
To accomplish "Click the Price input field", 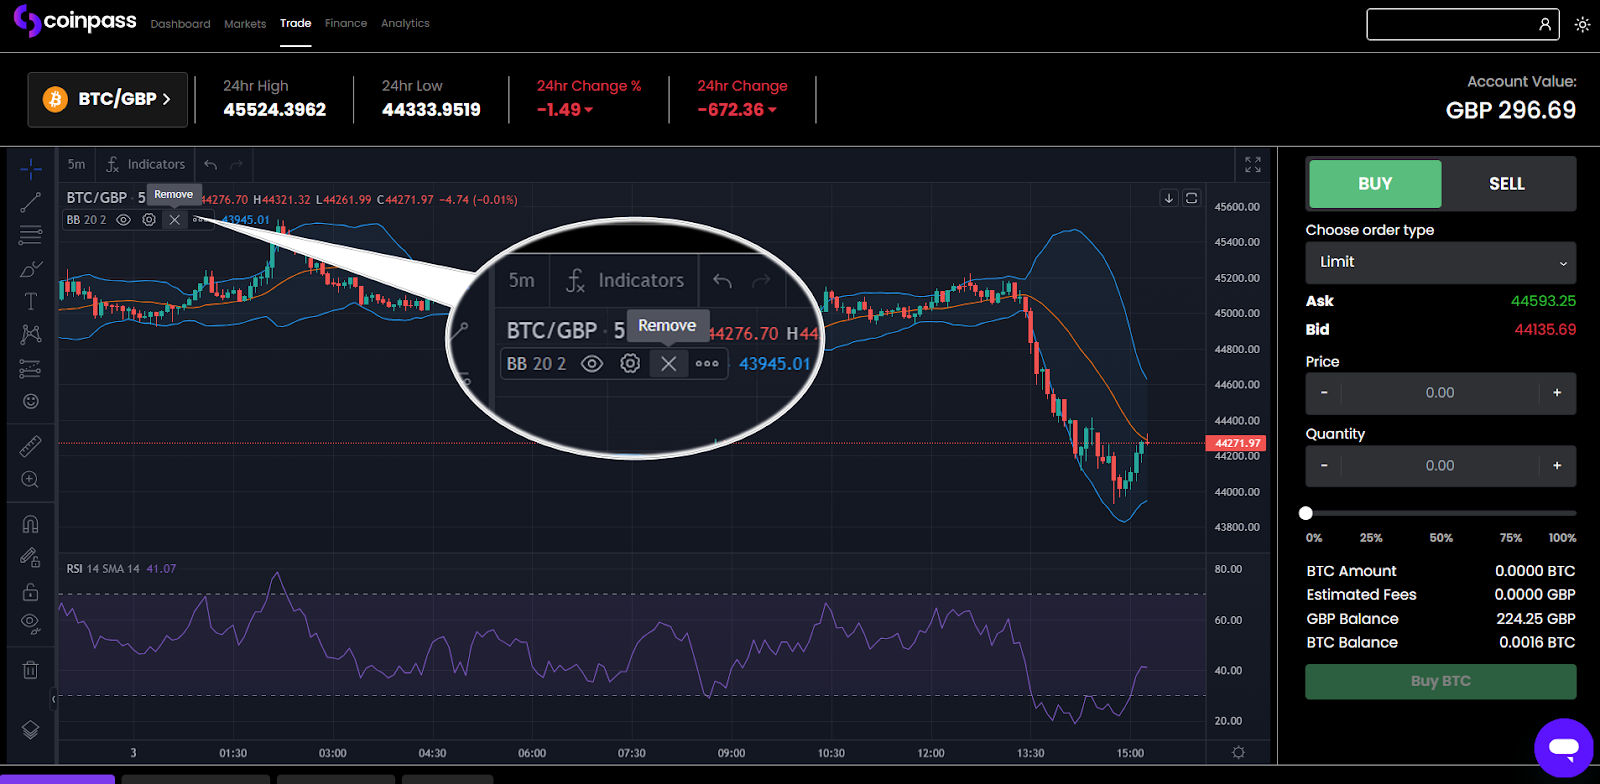I will point(1440,393).
